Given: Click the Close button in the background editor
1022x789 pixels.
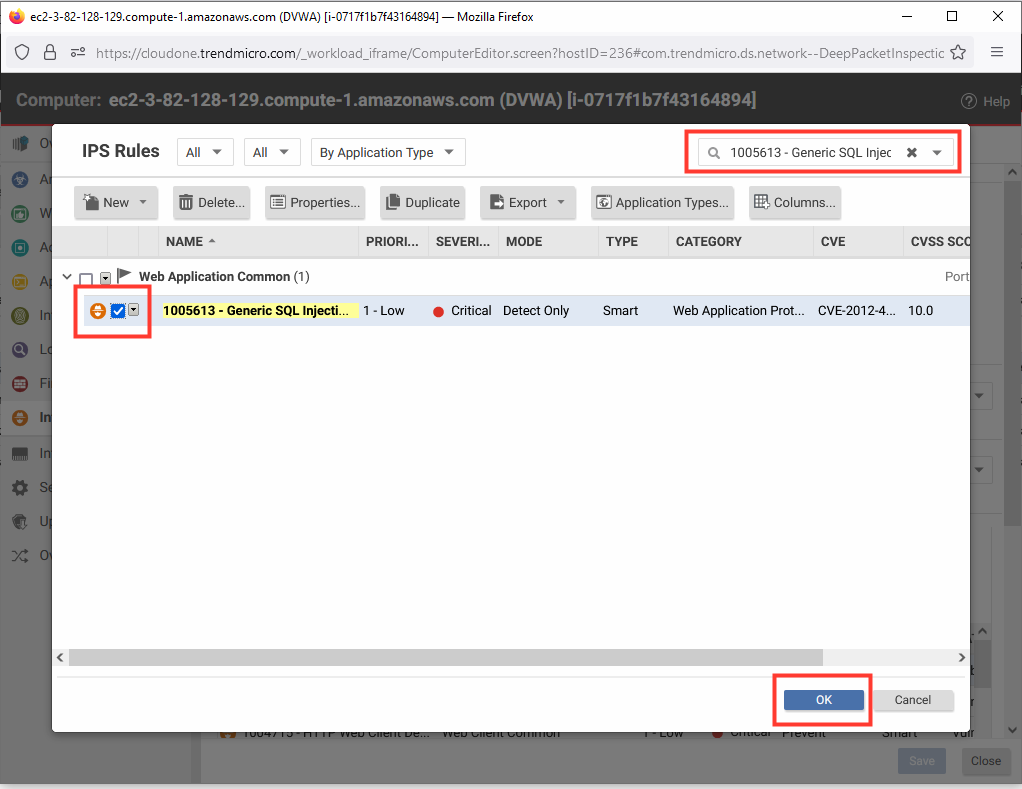Looking at the screenshot, I should tap(986, 761).
